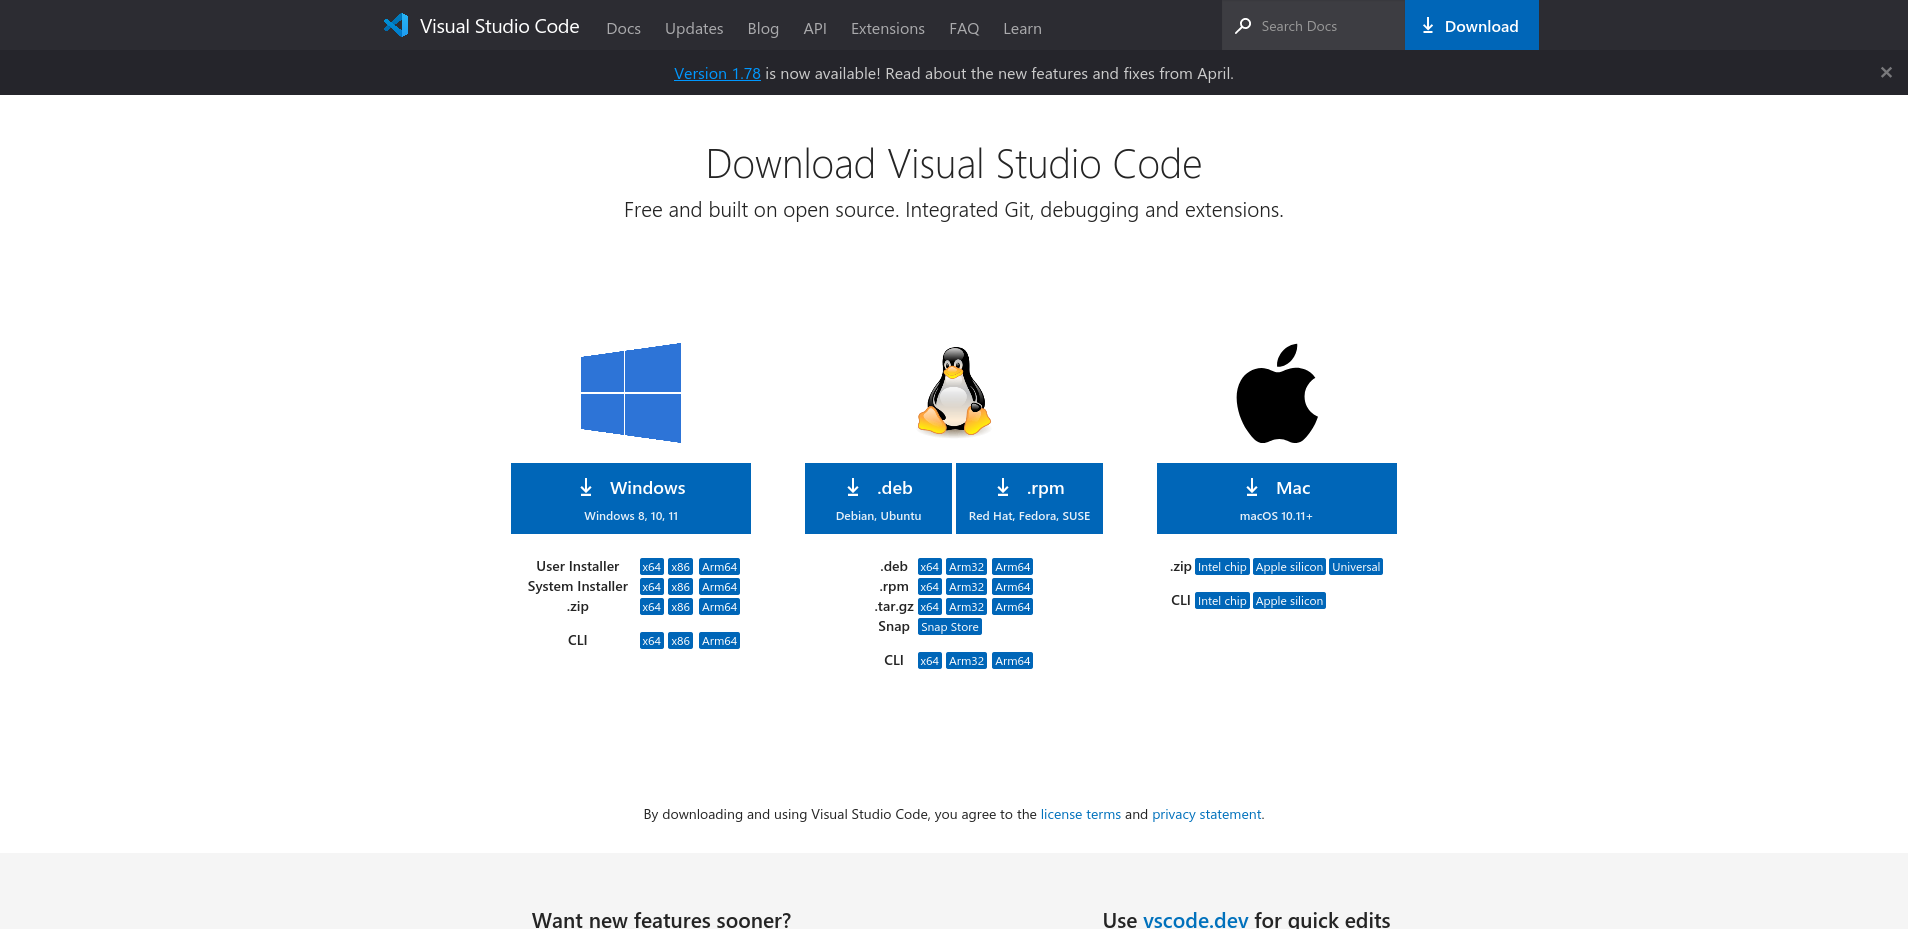The height and width of the screenshot is (929, 1908).
Task: Open the Version 1.78 release notes link
Action: (717, 74)
